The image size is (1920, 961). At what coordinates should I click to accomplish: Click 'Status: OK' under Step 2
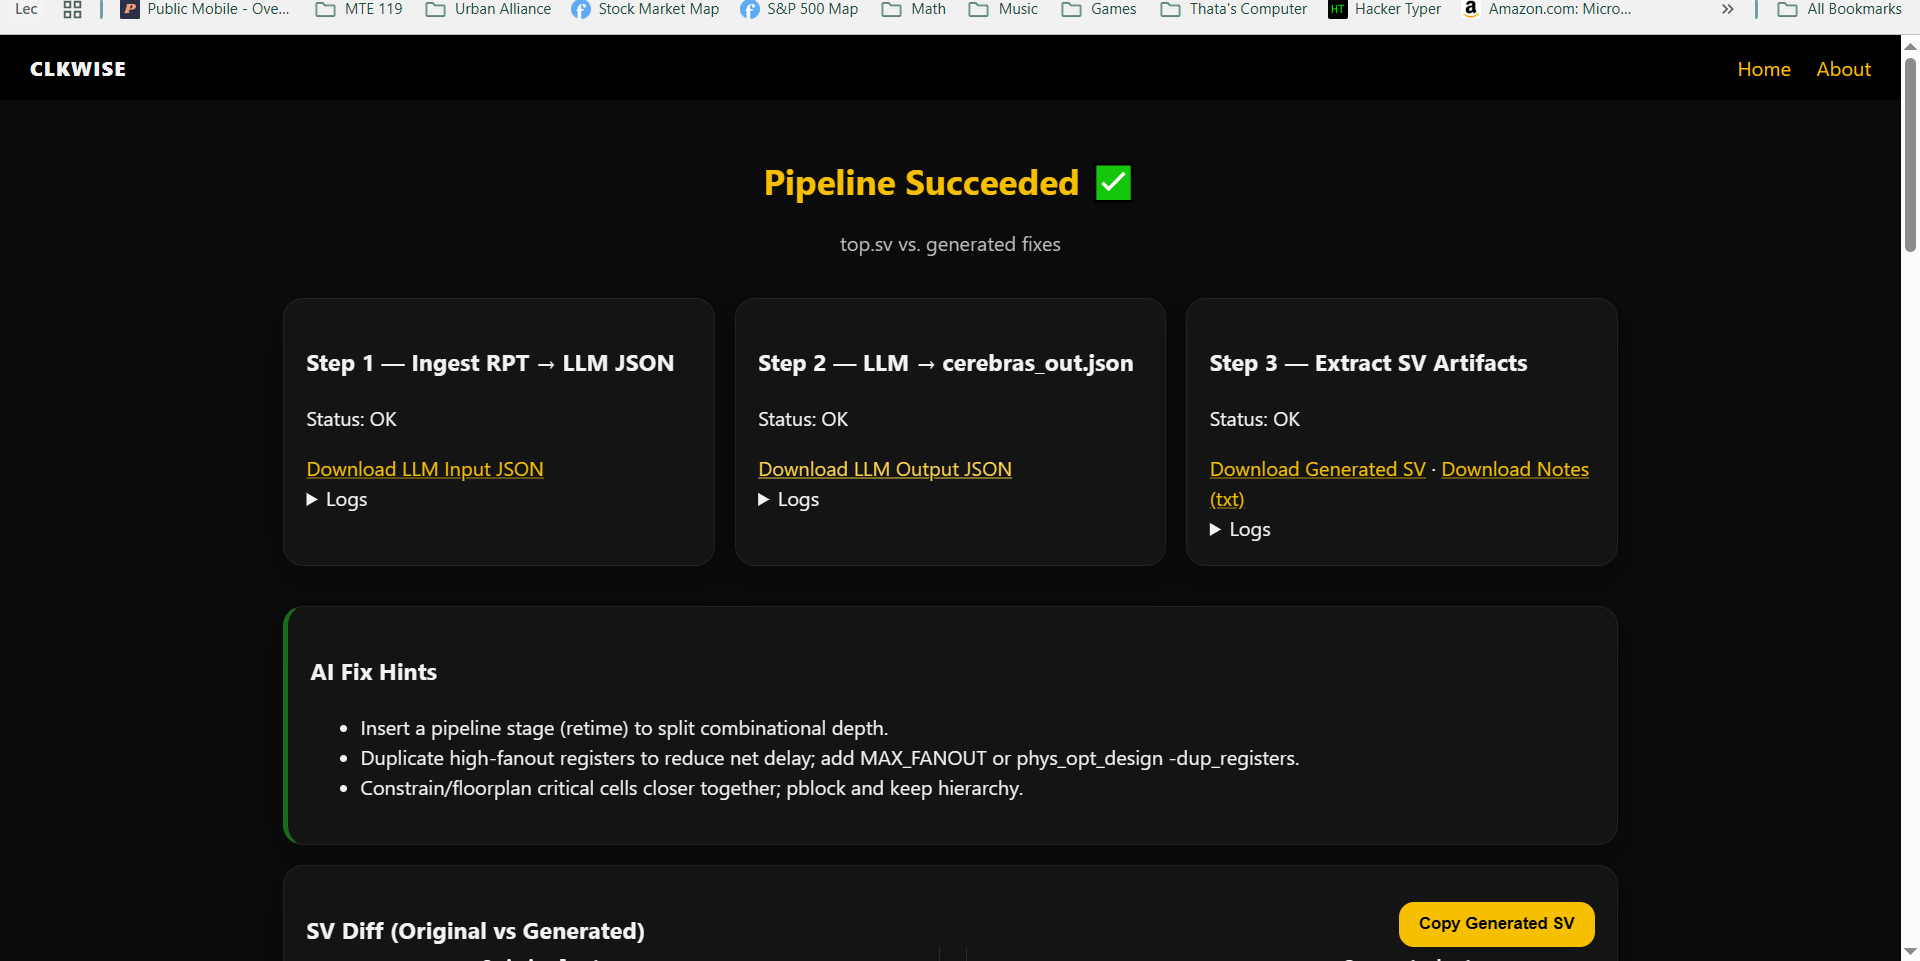[x=803, y=419]
